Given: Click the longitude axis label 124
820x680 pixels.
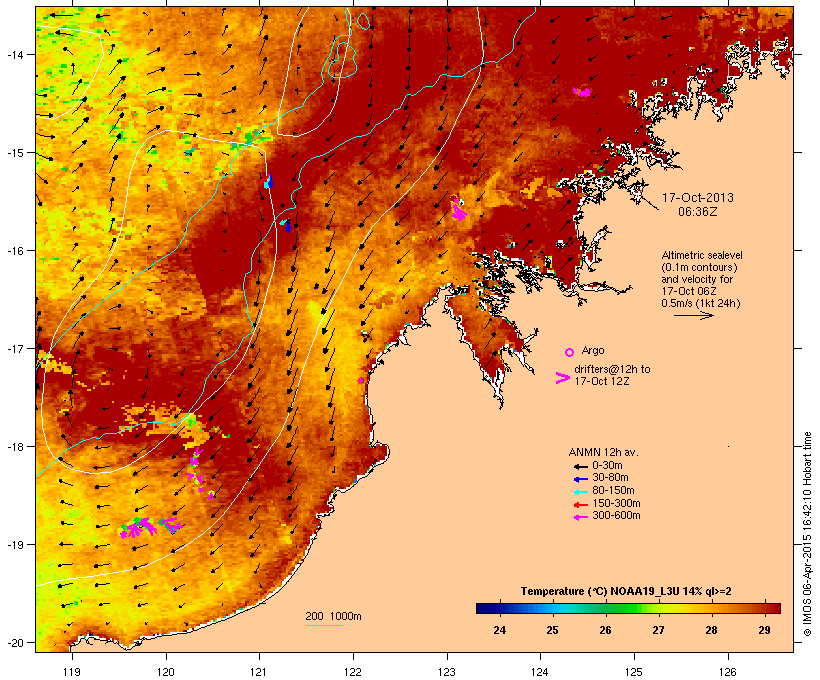Looking at the screenshot, I should click(540, 672).
